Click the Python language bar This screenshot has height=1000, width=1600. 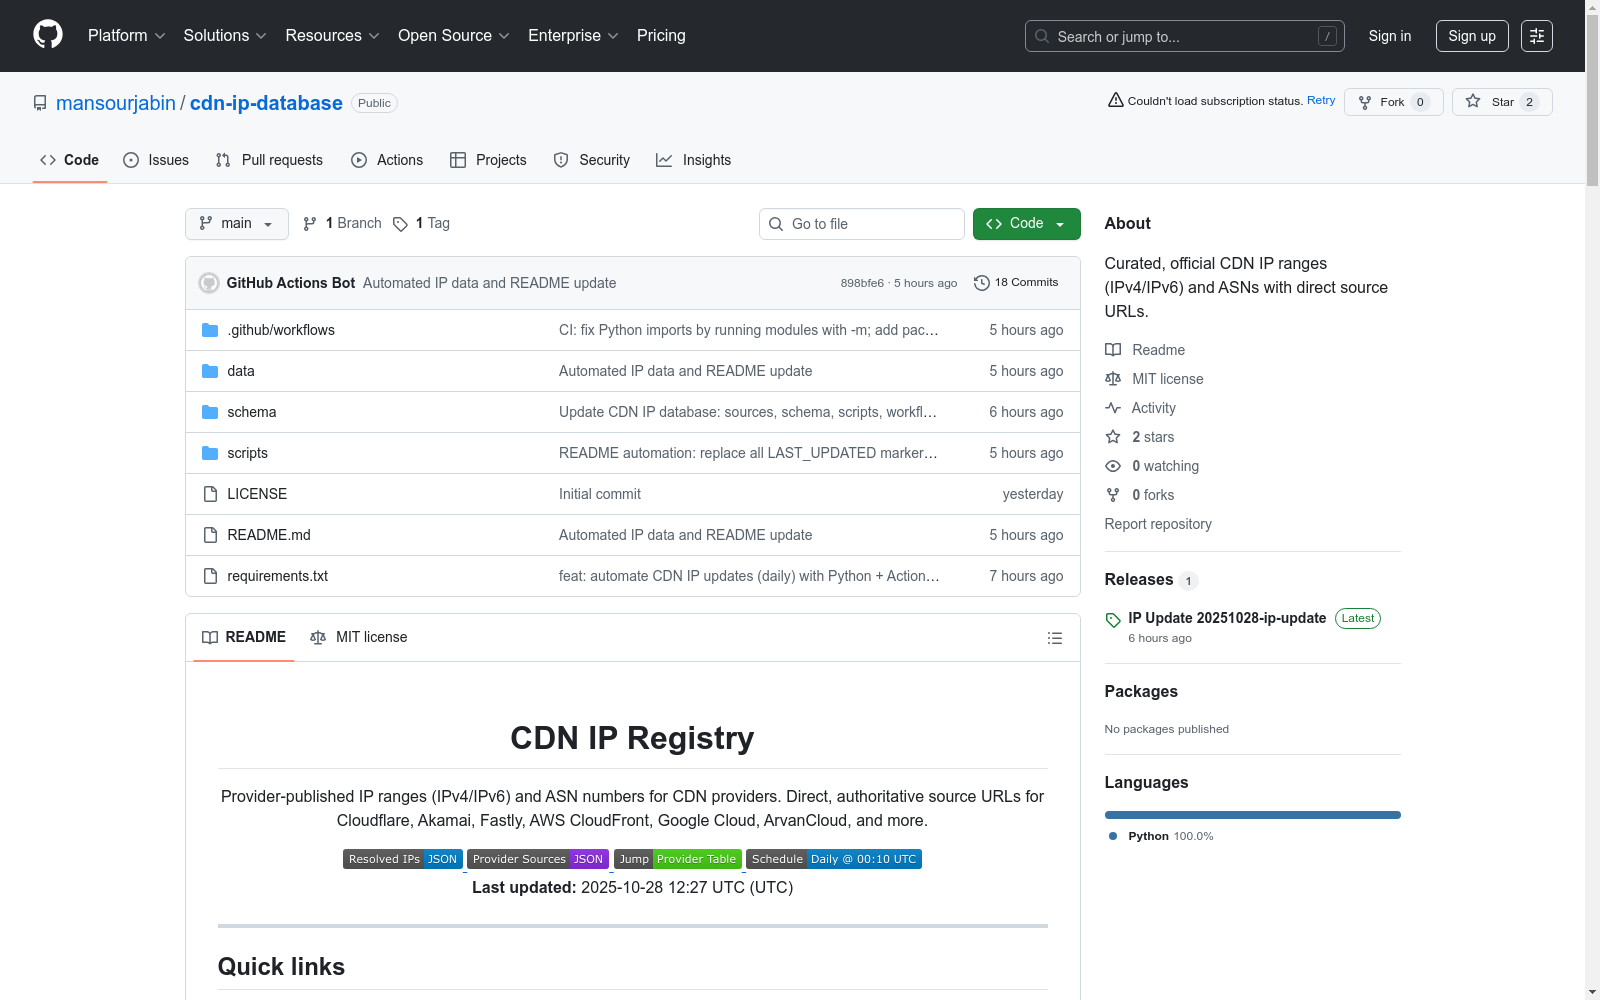1253,815
